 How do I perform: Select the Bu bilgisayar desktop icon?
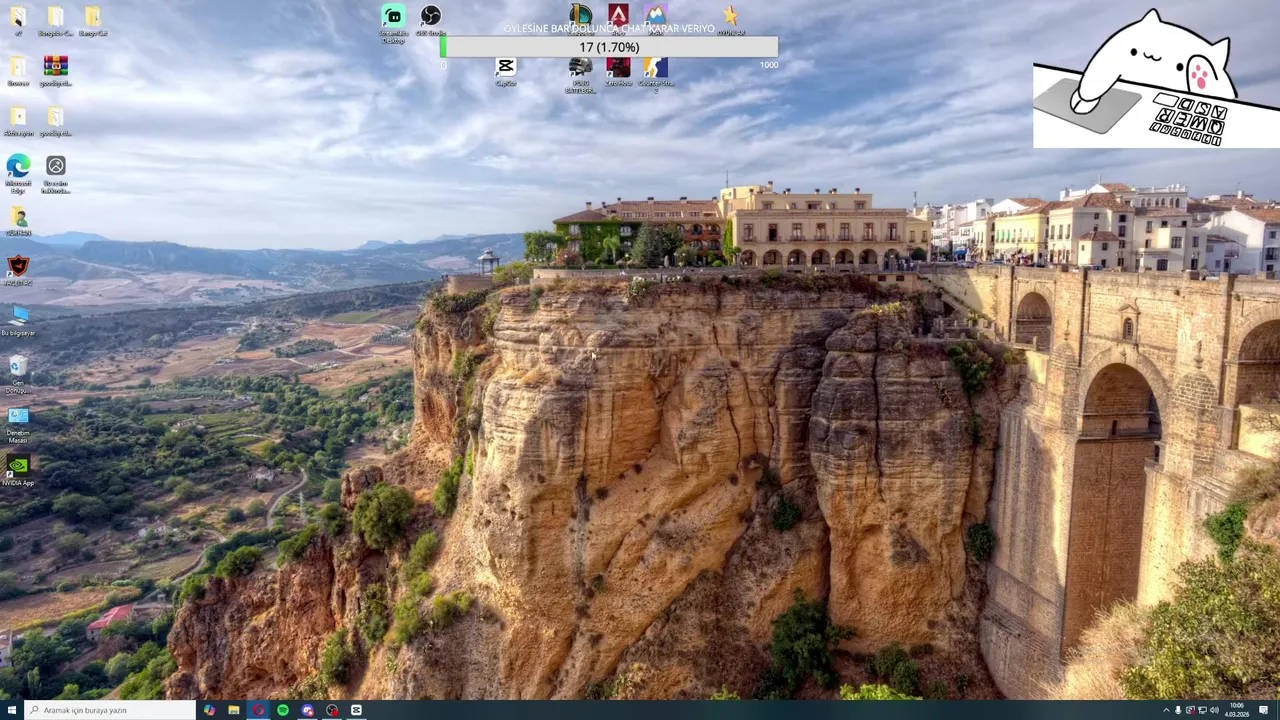pyautogui.click(x=18, y=321)
